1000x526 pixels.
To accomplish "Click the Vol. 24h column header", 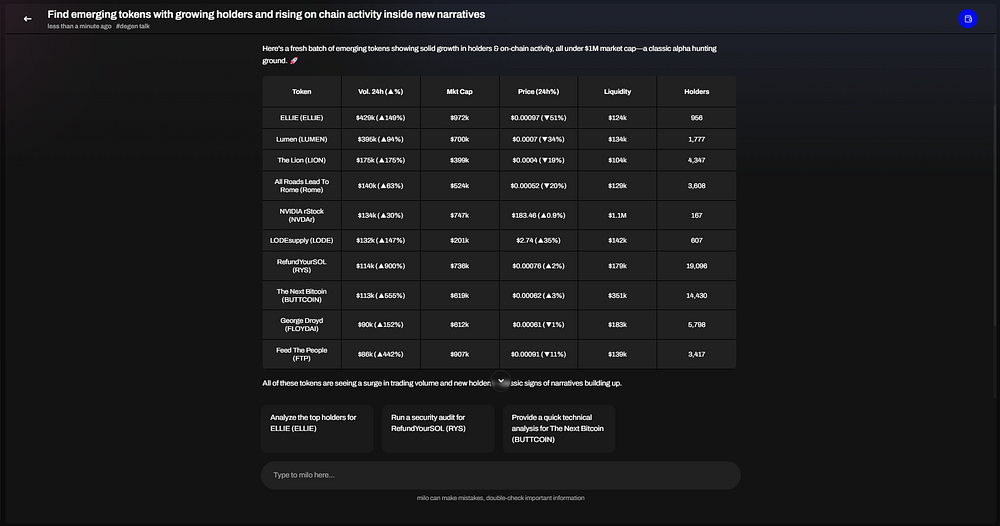I will [x=380, y=91].
